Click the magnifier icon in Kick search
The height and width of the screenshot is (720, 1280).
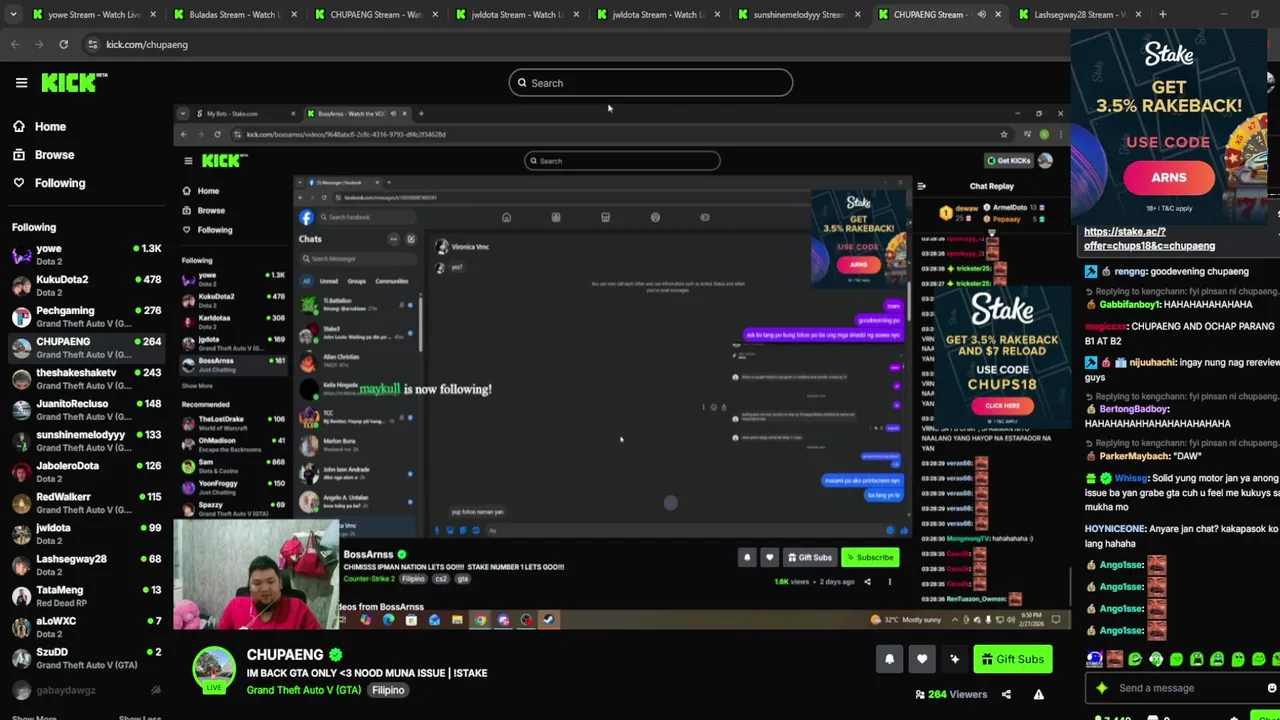[521, 83]
